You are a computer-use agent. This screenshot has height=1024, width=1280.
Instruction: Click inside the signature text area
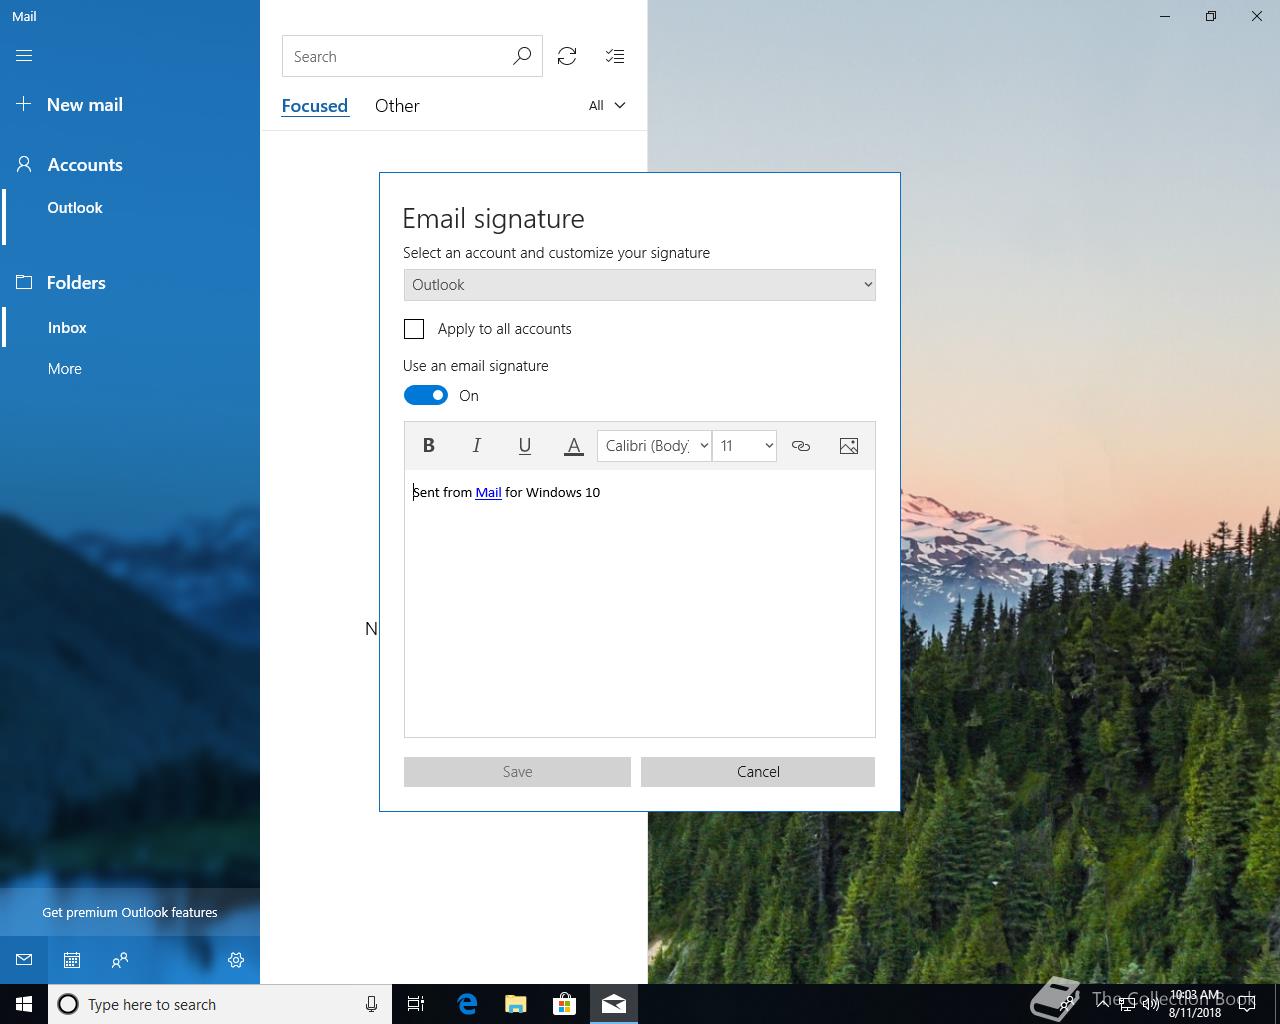[x=640, y=604]
